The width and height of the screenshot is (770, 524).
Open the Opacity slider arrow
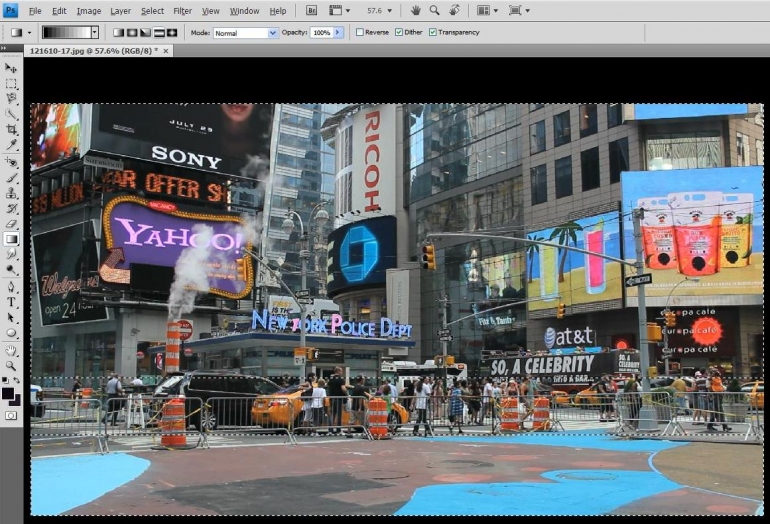tap(337, 32)
